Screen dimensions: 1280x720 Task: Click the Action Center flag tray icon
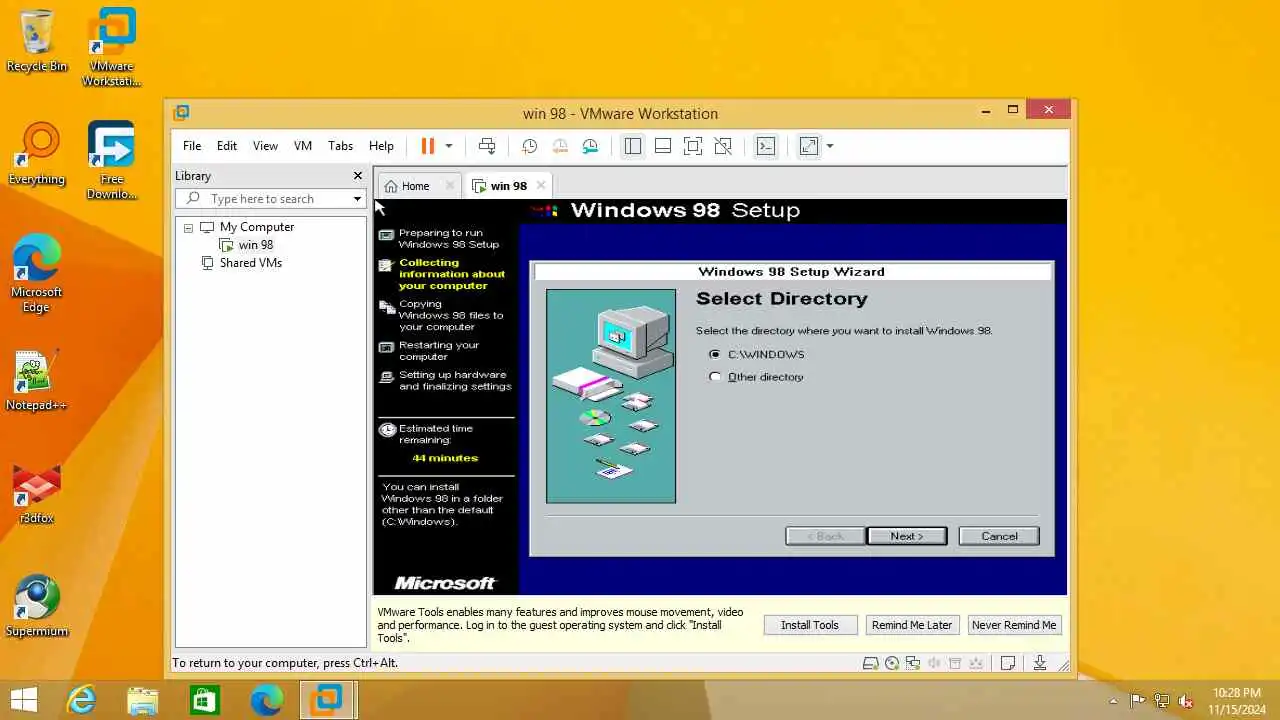click(x=1138, y=701)
